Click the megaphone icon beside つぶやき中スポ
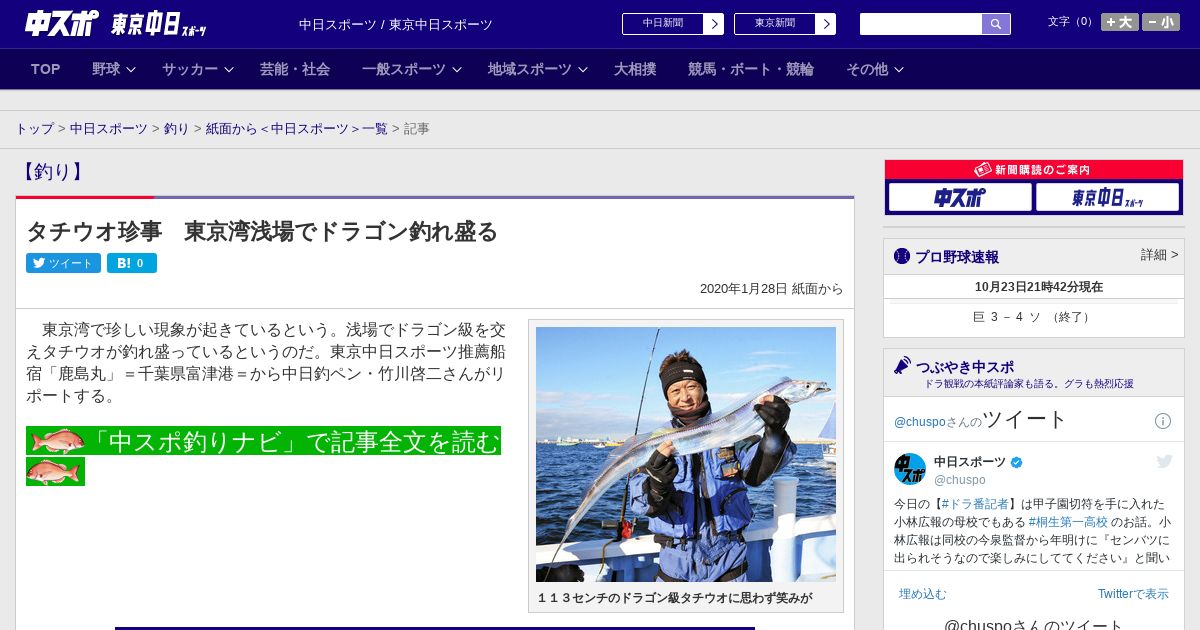 point(902,366)
